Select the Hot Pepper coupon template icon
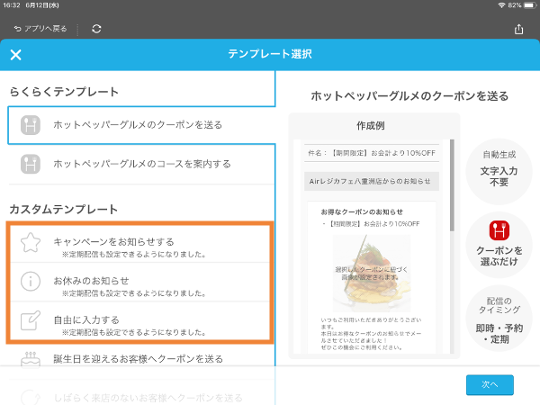The height and width of the screenshot is (405, 540). (30, 125)
